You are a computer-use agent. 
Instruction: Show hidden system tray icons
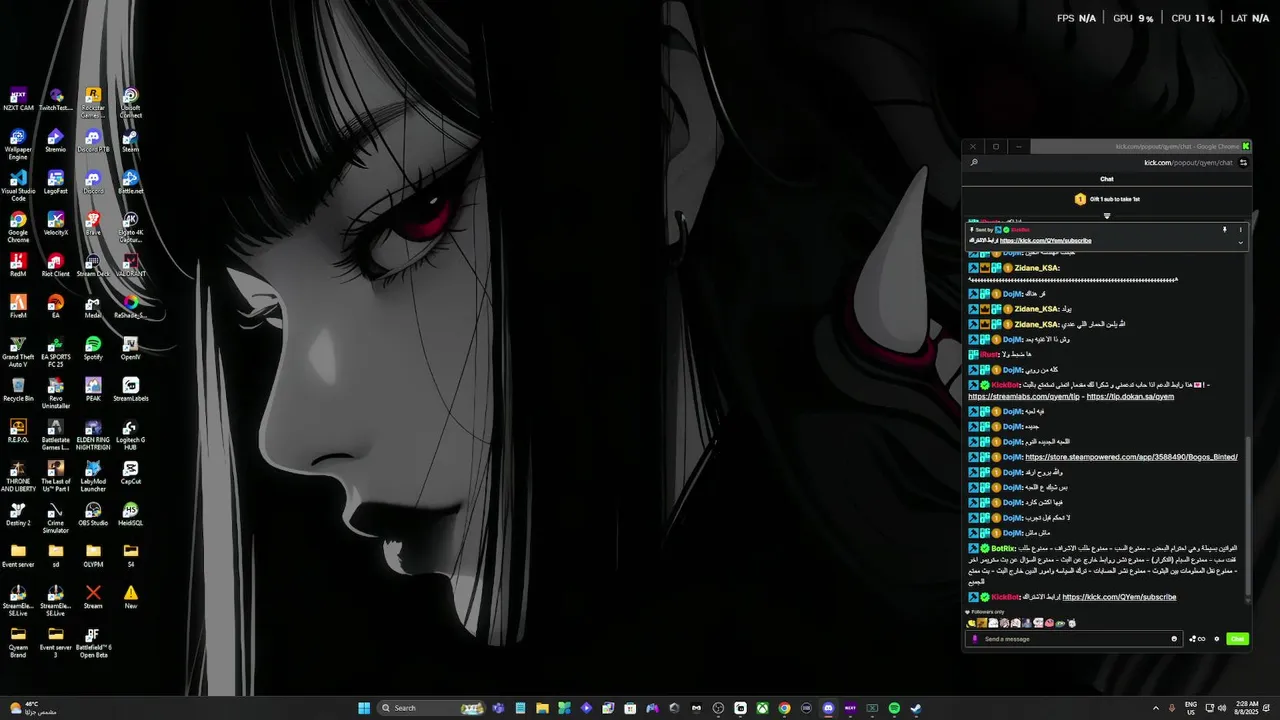[1156, 708]
